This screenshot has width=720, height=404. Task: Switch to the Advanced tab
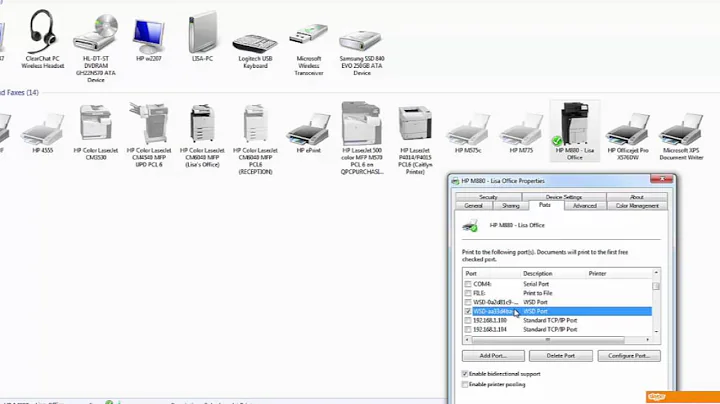tap(585, 206)
